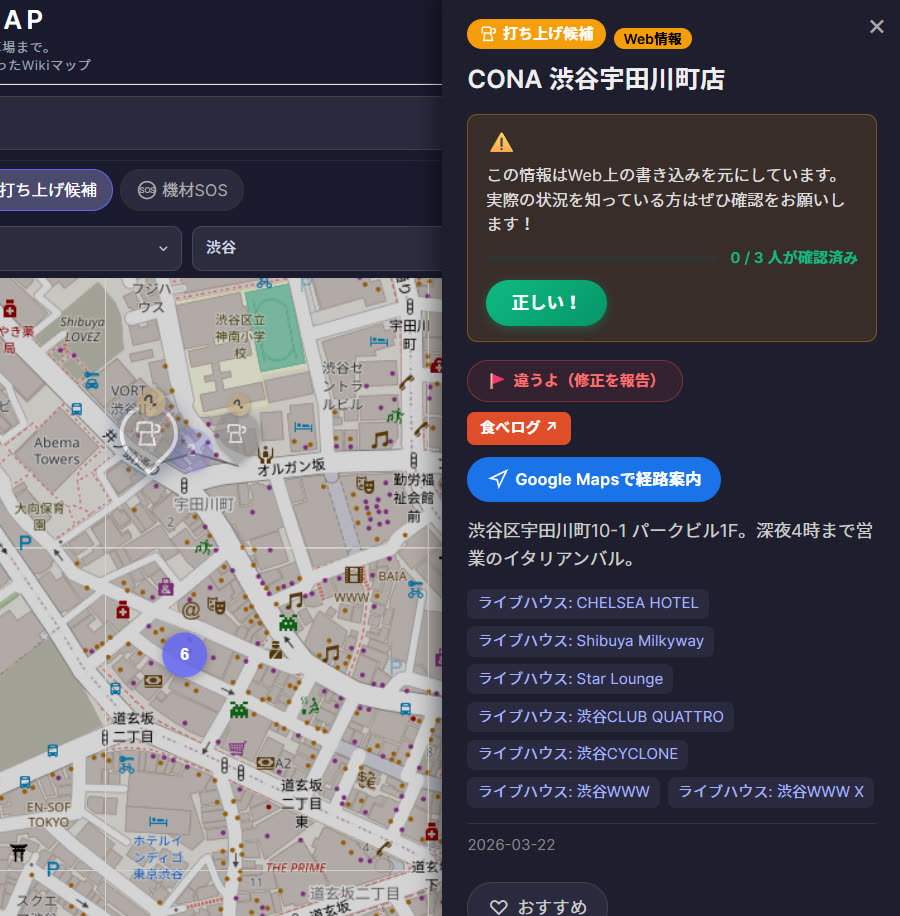Open tag ライブハウス: 渋谷WWW X
Image resolution: width=900 pixels, height=916 pixels.
(x=770, y=792)
